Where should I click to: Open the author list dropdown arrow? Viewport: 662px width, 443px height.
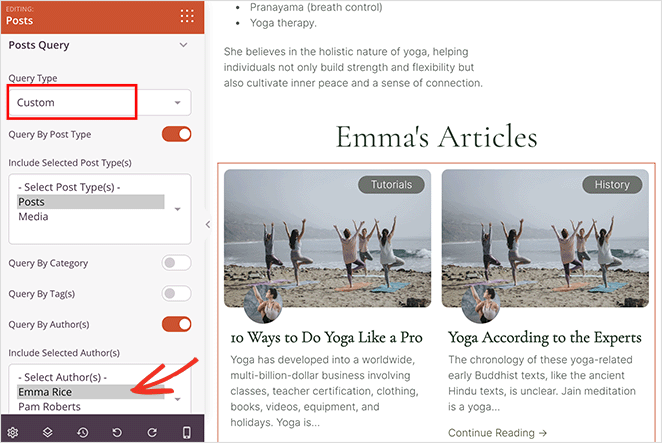(x=178, y=399)
